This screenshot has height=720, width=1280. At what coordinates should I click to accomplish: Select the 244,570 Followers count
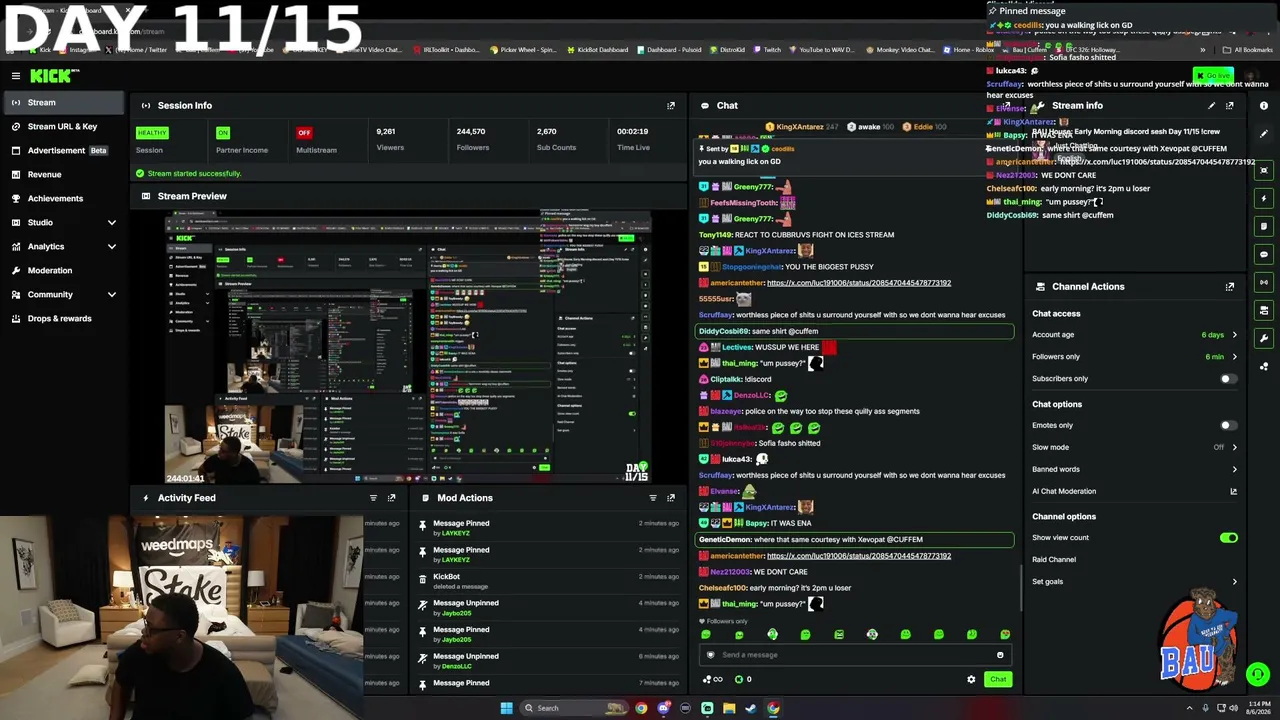click(x=471, y=131)
